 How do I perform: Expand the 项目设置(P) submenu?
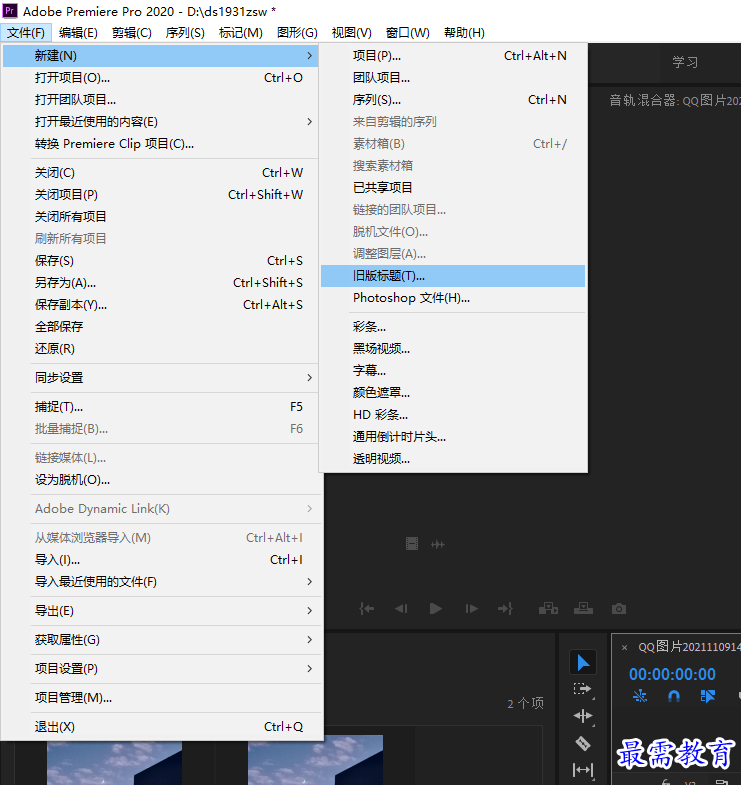click(160, 669)
